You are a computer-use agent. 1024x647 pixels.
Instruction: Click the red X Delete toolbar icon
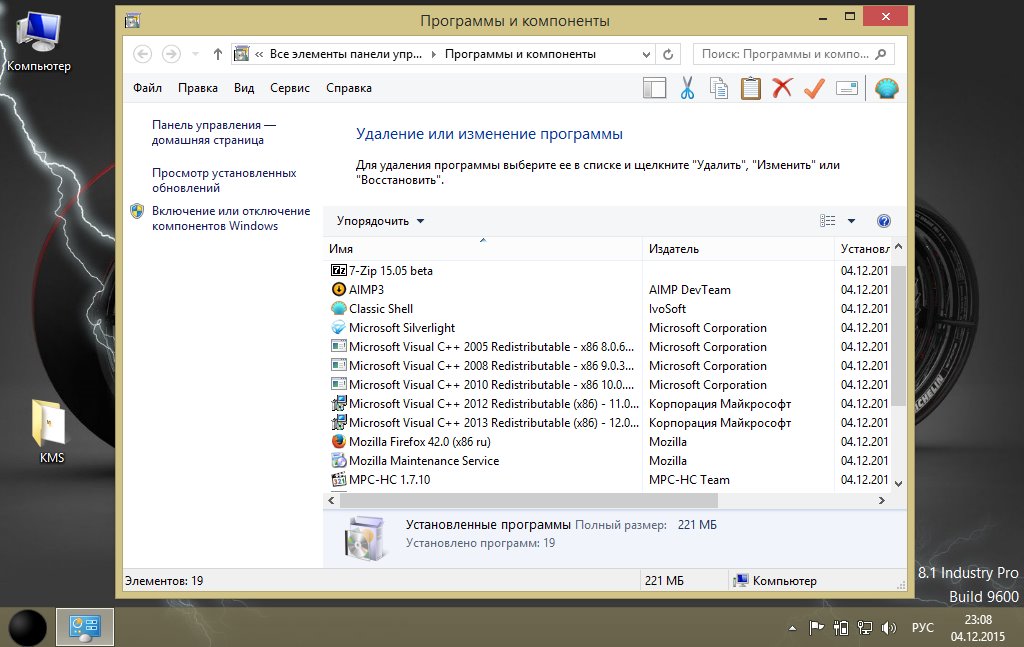782,87
